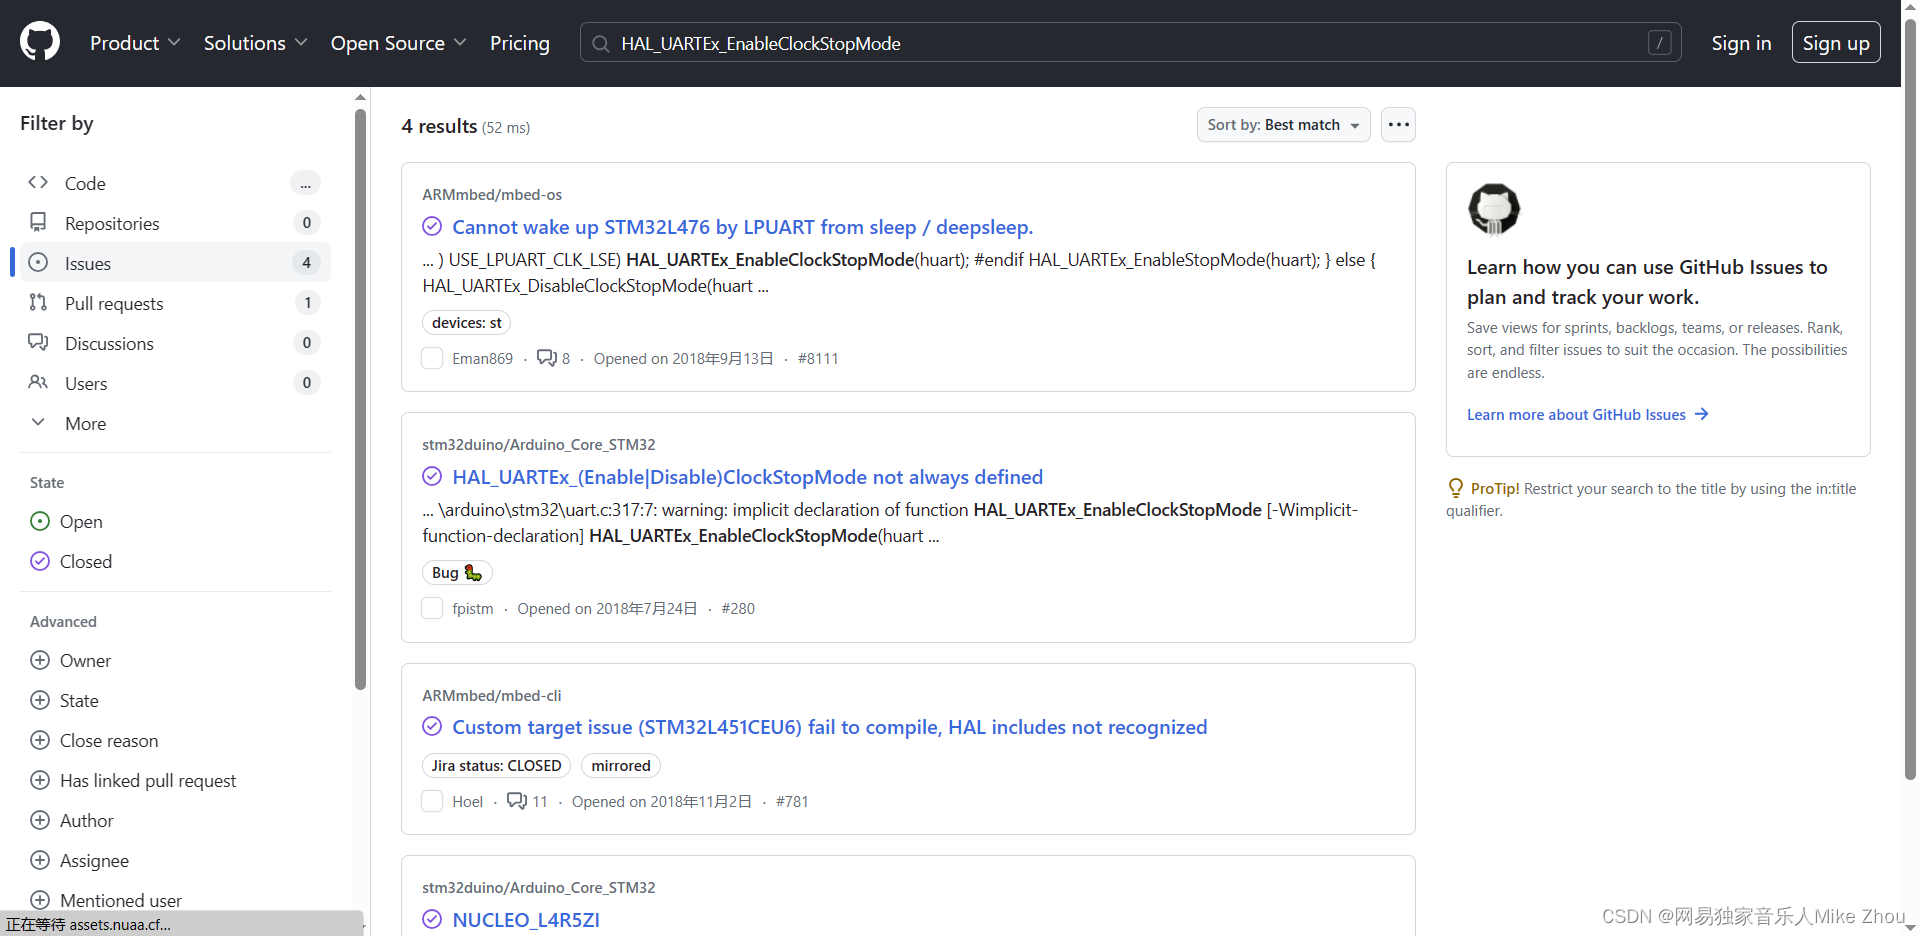Click Learn more about GitHub Issues
The height and width of the screenshot is (936, 1920).
click(x=1587, y=414)
